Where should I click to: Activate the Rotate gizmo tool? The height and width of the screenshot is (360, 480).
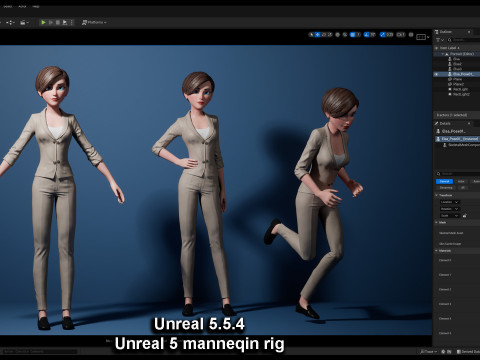[324, 34]
